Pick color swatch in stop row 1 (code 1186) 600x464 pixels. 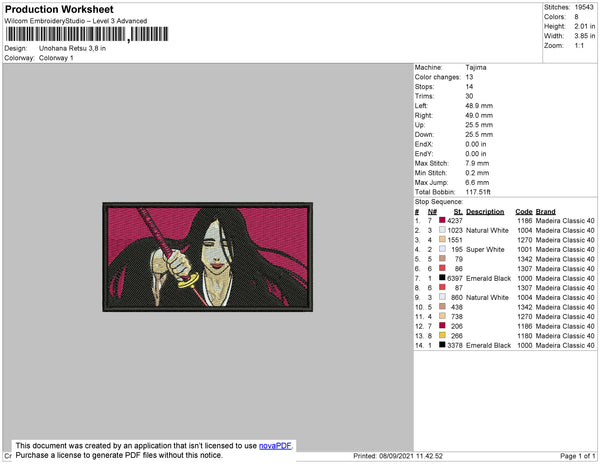[442, 220]
